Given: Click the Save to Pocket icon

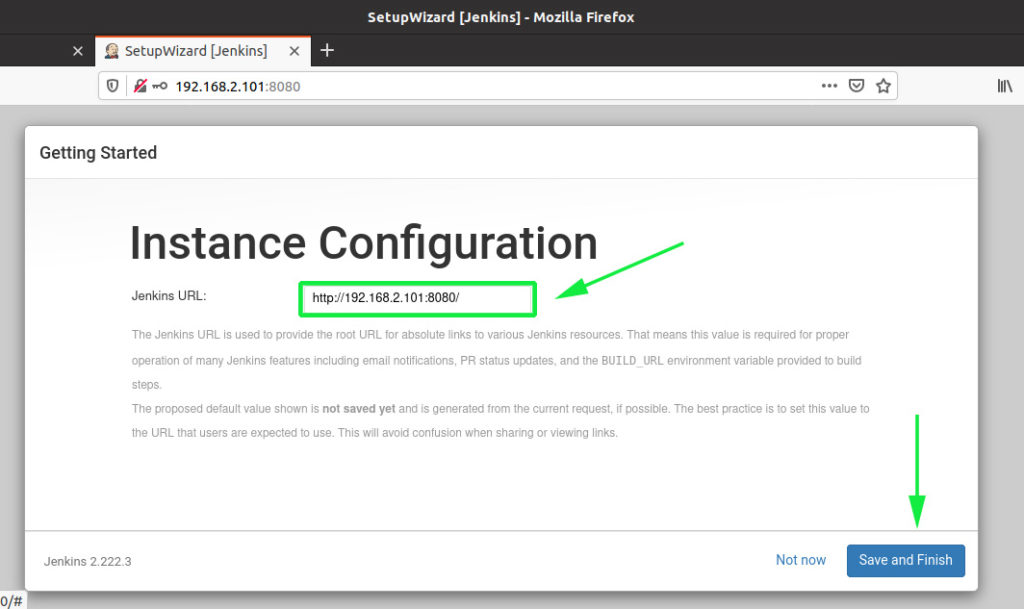Looking at the screenshot, I should click(857, 86).
